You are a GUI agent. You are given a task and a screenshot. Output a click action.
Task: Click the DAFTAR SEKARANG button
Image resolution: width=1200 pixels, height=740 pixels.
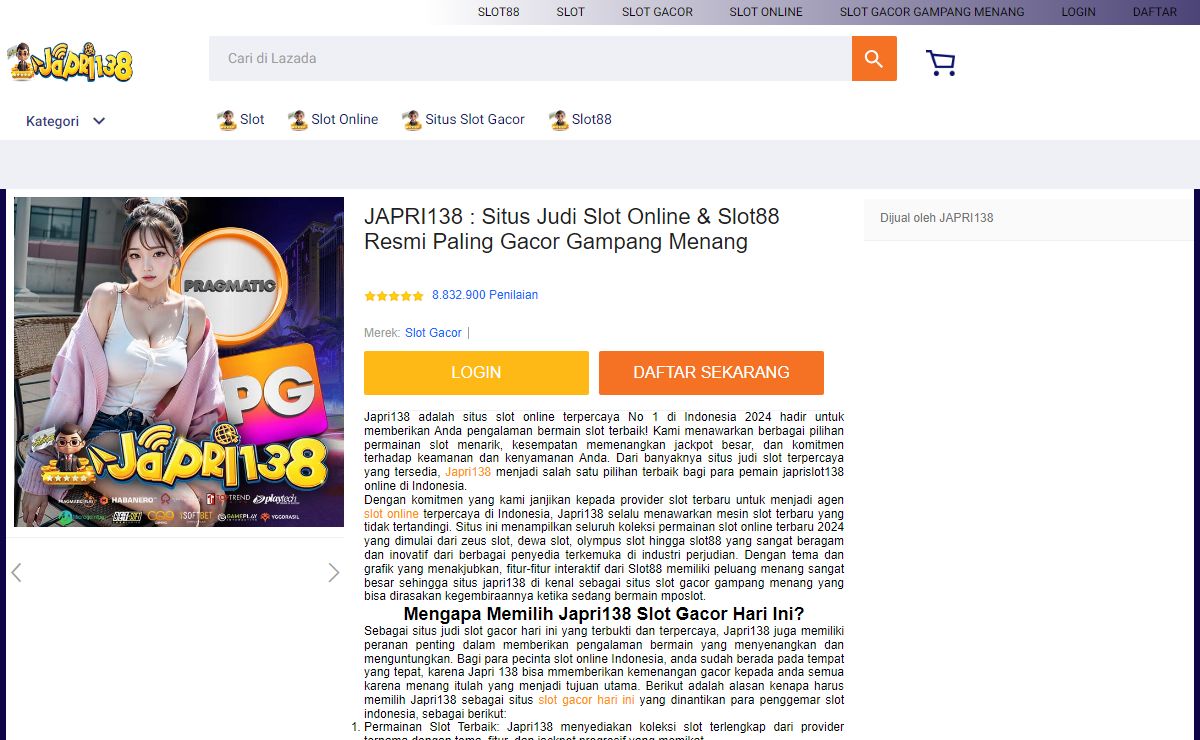711,373
